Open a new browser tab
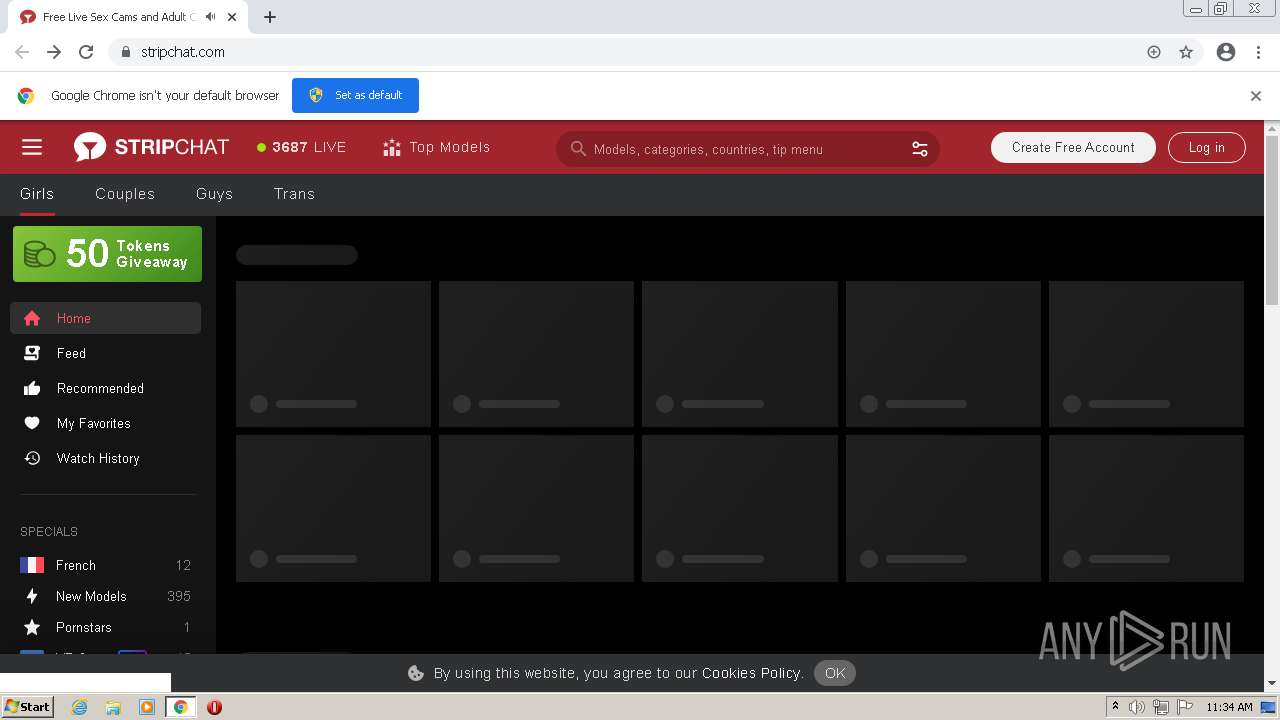The height and width of the screenshot is (720, 1280). (x=270, y=17)
